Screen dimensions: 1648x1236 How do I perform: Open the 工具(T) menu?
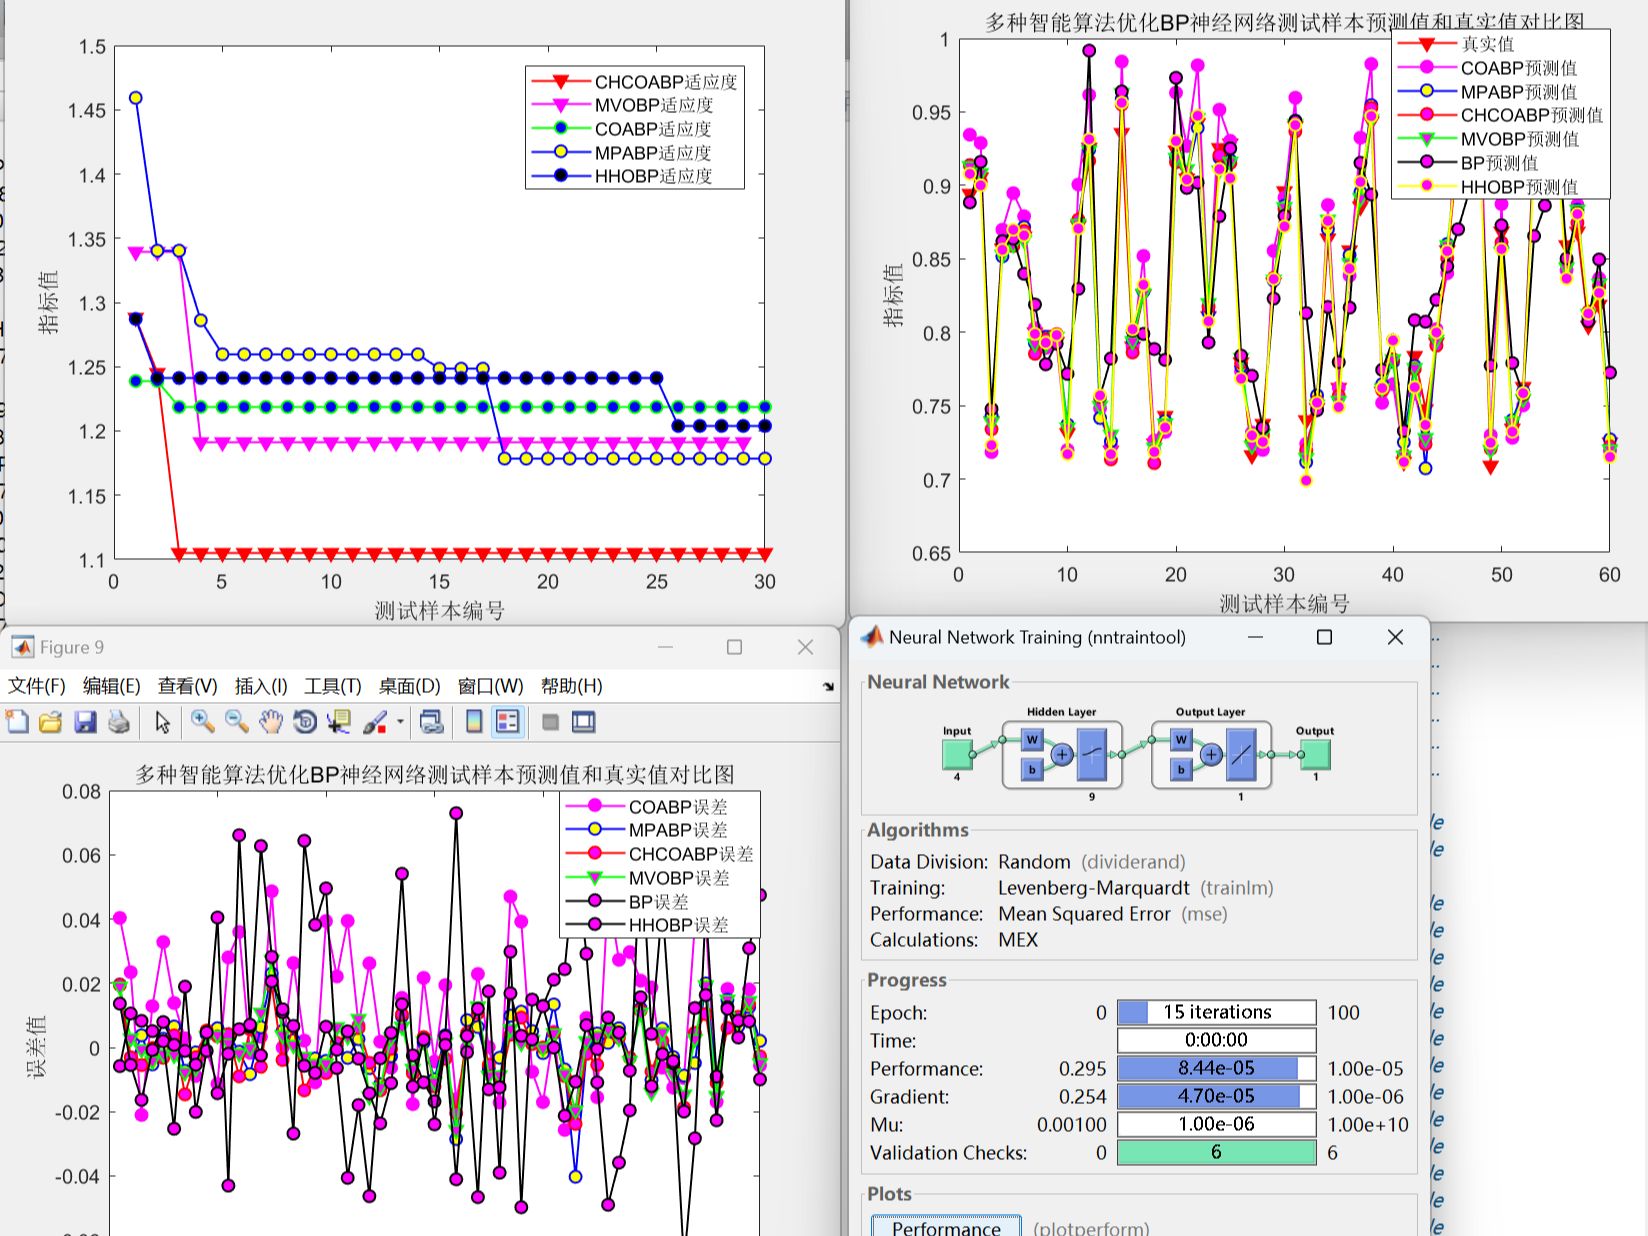(x=333, y=686)
